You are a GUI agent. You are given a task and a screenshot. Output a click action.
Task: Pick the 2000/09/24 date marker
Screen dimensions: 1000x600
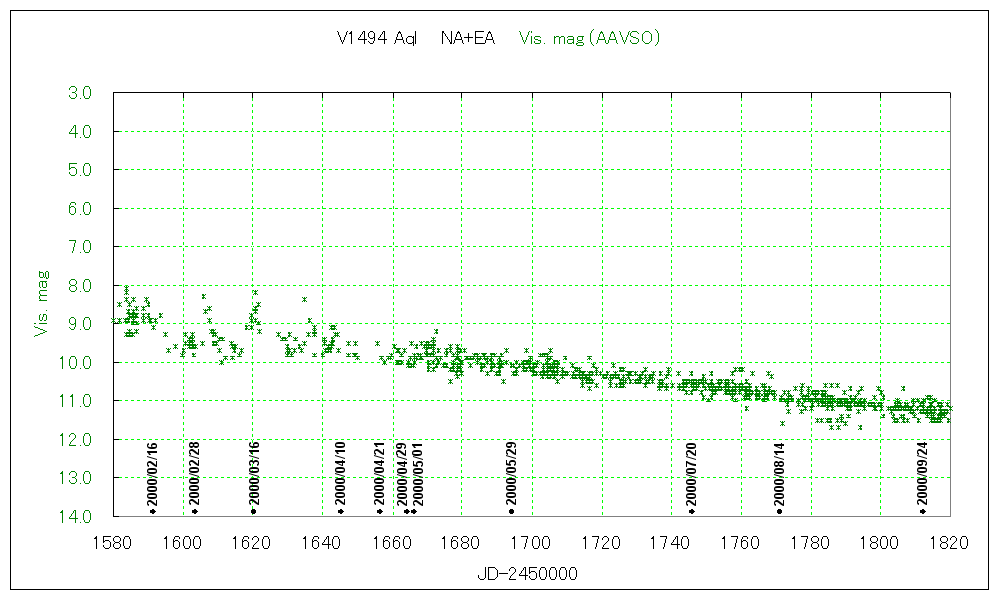(x=922, y=476)
